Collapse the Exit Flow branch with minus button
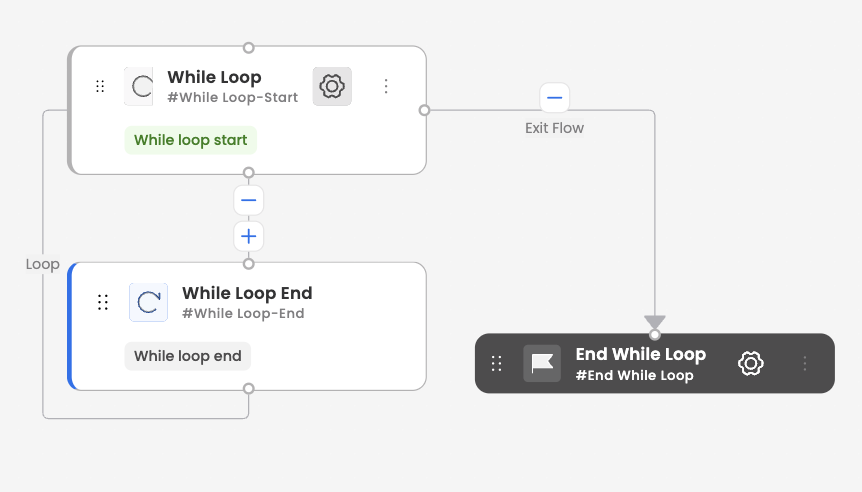This screenshot has width=862, height=492. 554,98
